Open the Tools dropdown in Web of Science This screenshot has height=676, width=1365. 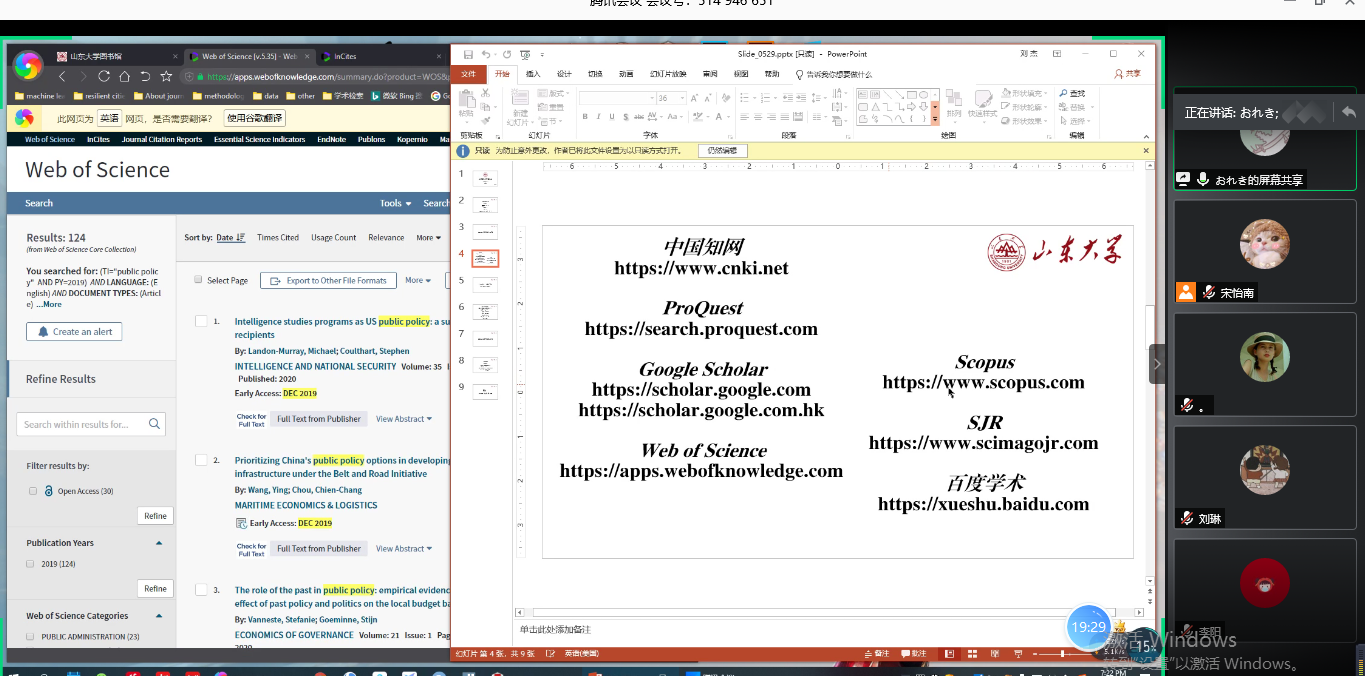(x=396, y=203)
